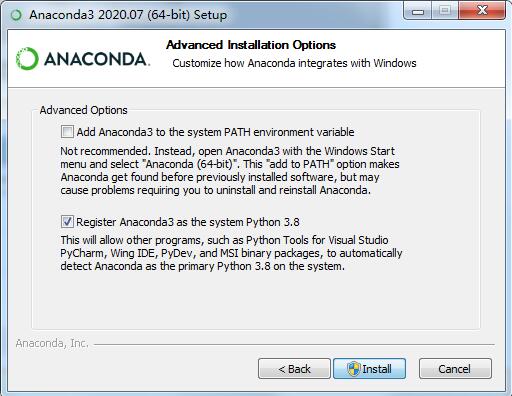Close the setup window with the red X

click(x=482, y=11)
